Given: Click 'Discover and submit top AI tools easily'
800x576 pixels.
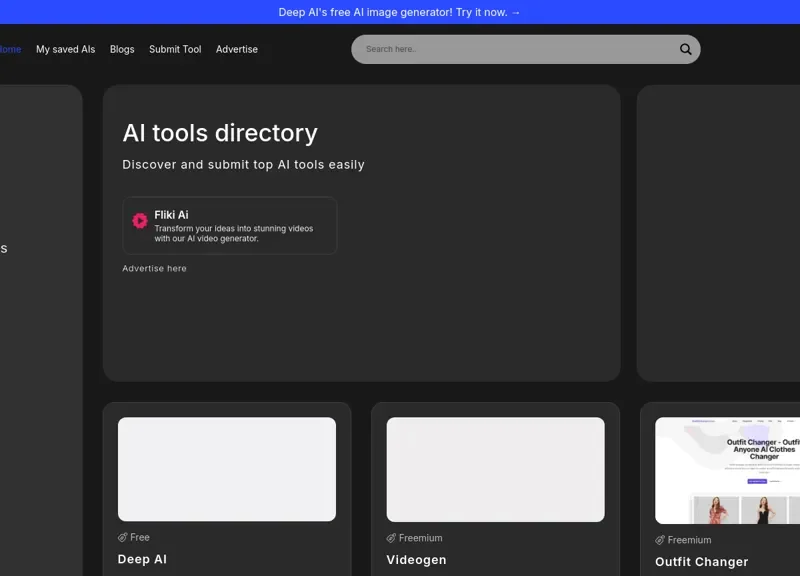Looking at the screenshot, I should coord(243,165).
